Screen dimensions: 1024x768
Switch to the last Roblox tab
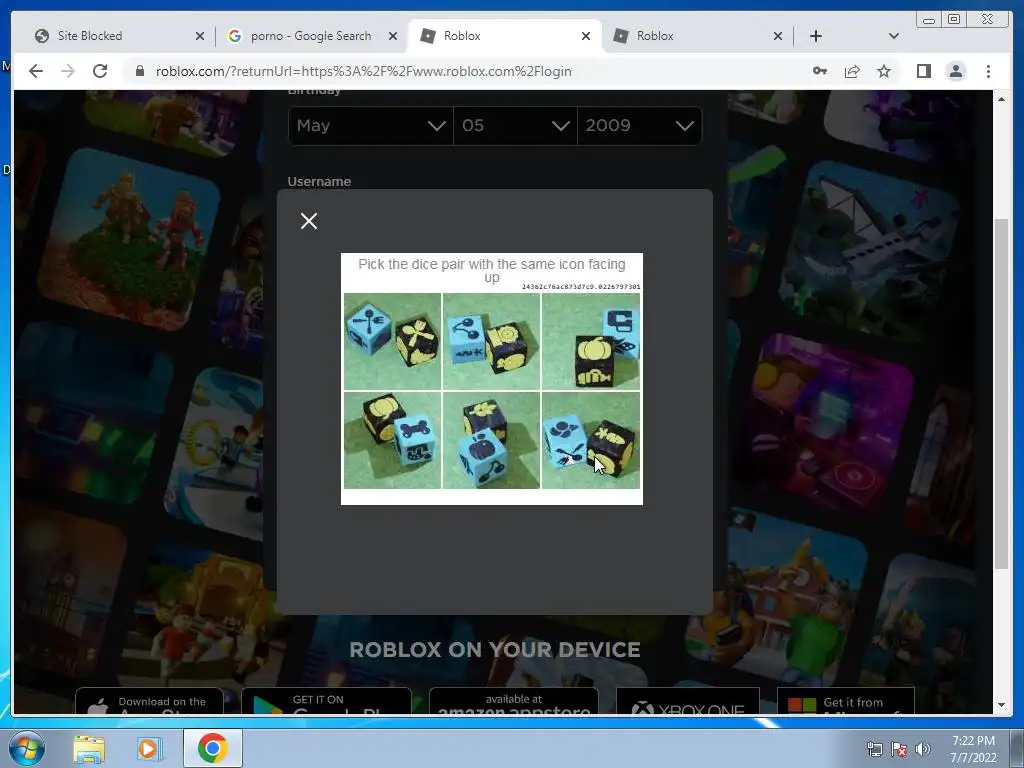click(x=696, y=36)
